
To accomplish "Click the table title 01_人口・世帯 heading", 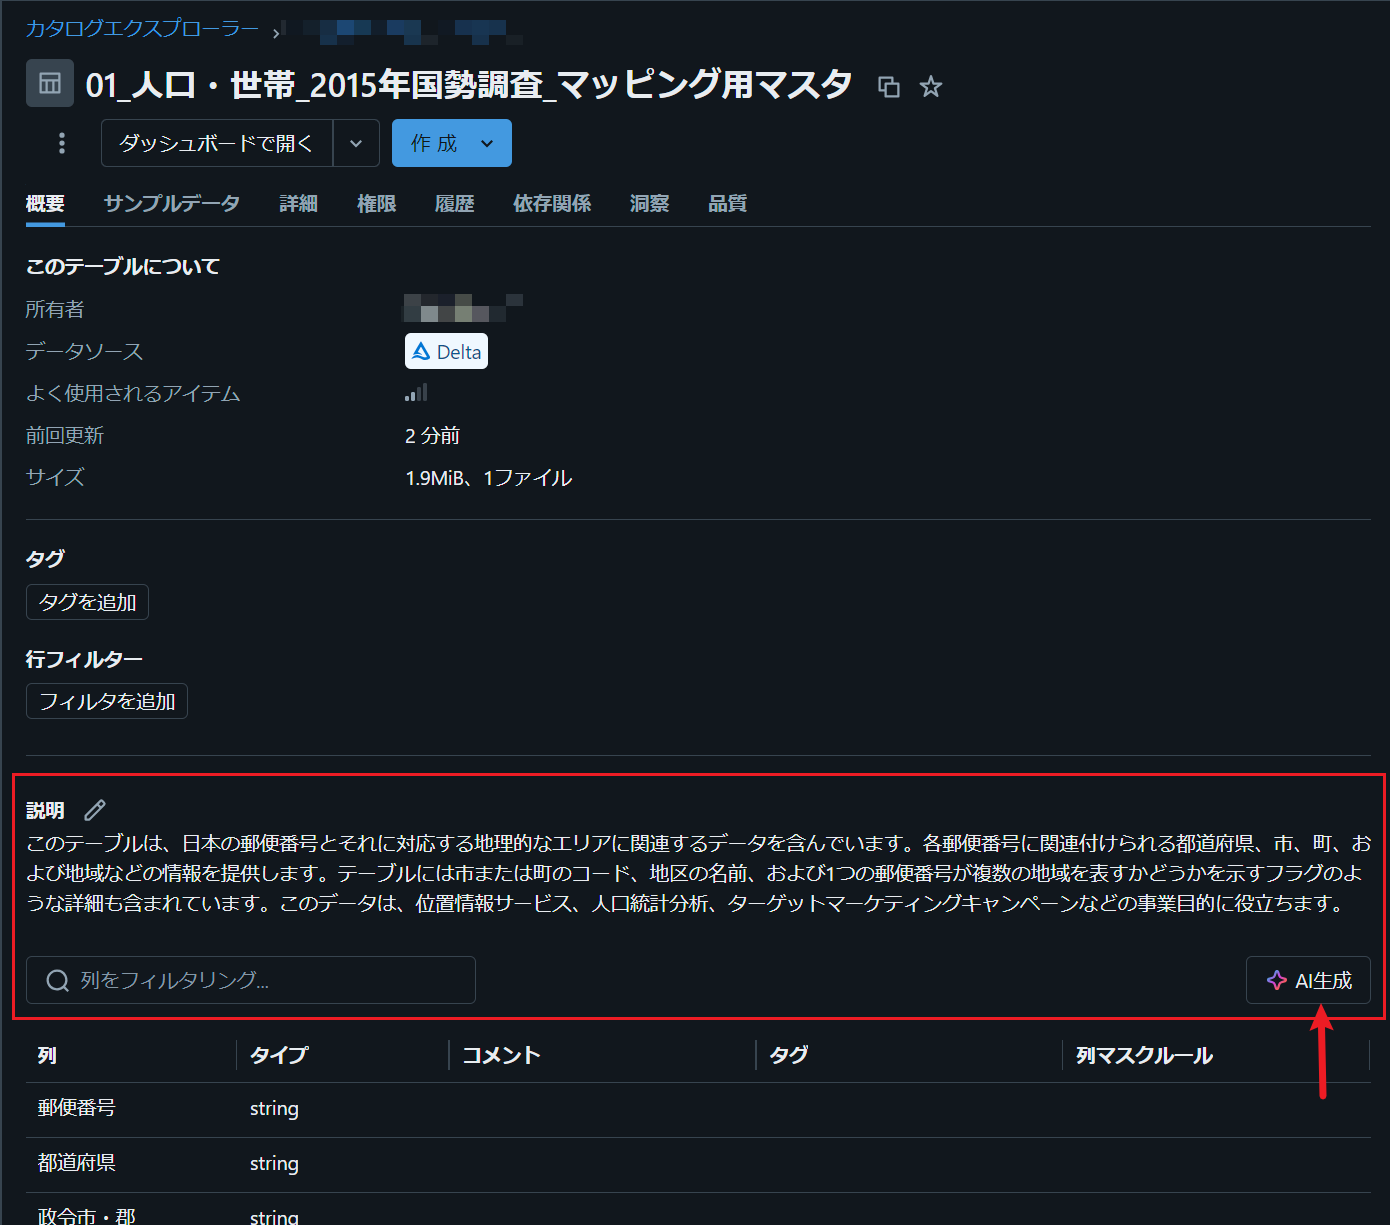I will click(468, 85).
